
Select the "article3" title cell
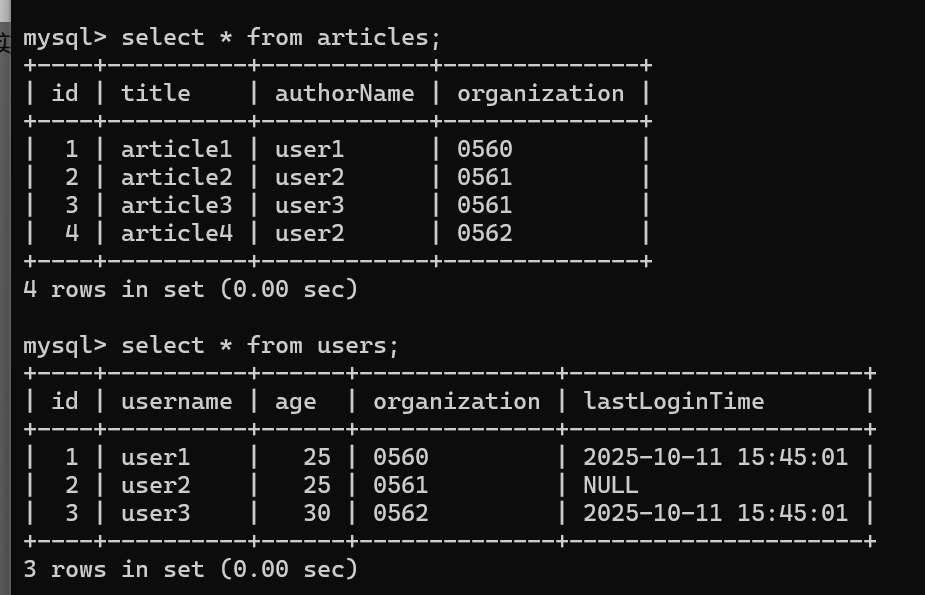coord(176,206)
